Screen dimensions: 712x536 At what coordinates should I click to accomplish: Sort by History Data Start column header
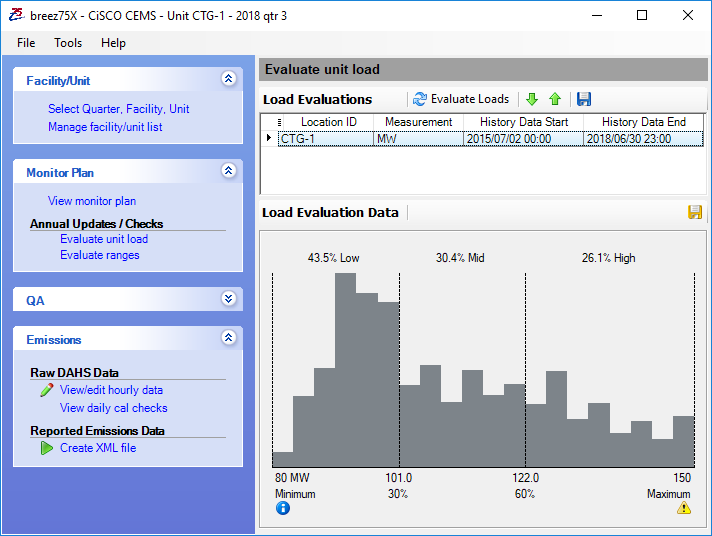click(x=524, y=122)
